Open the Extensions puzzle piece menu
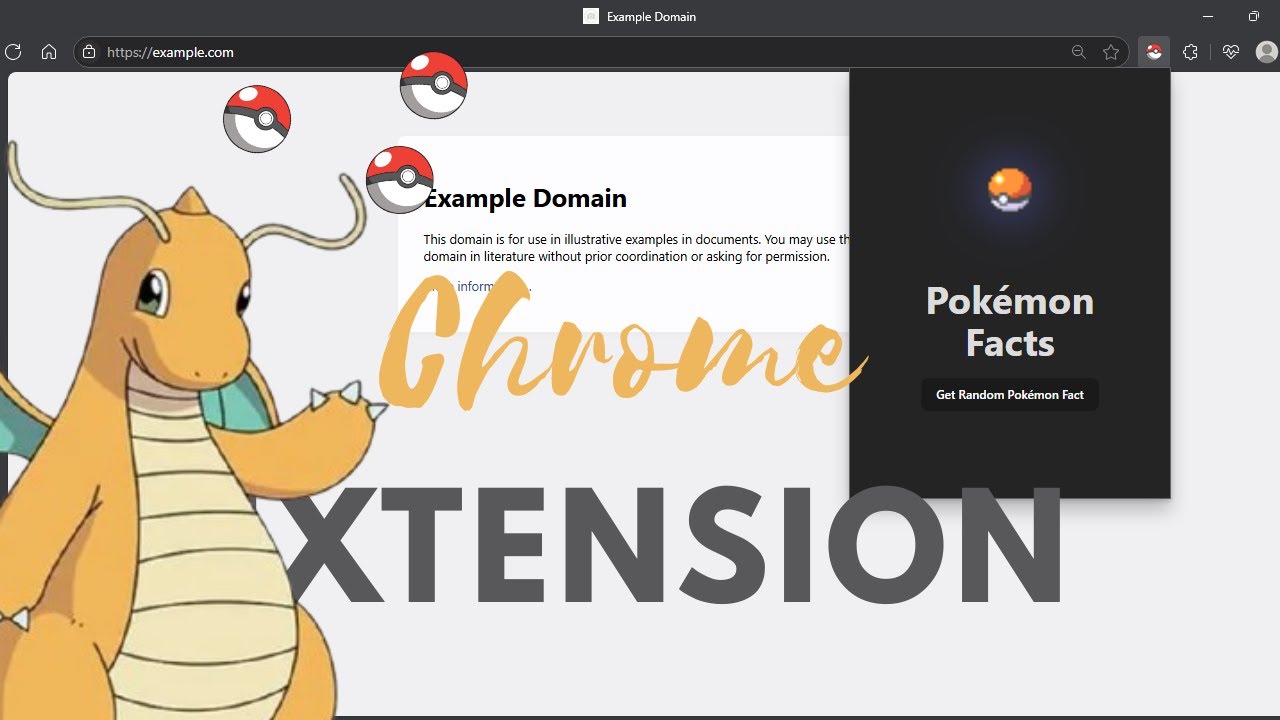This screenshot has width=1280, height=720. (1190, 52)
